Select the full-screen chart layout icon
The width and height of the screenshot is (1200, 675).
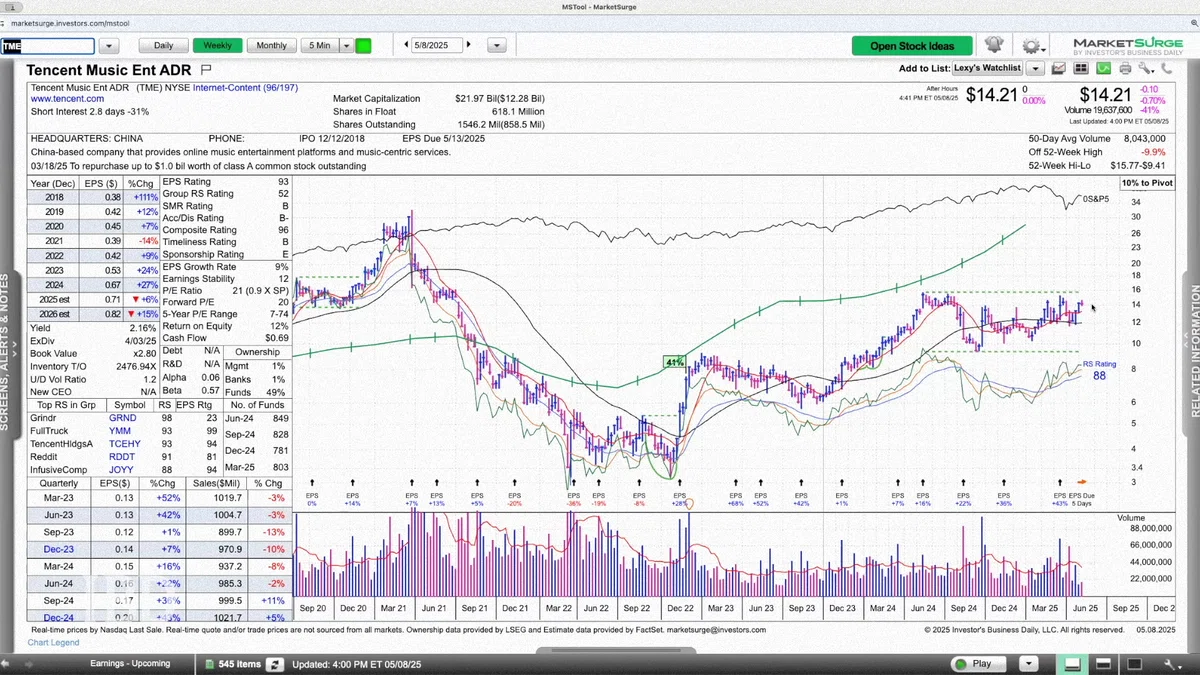(1135, 663)
